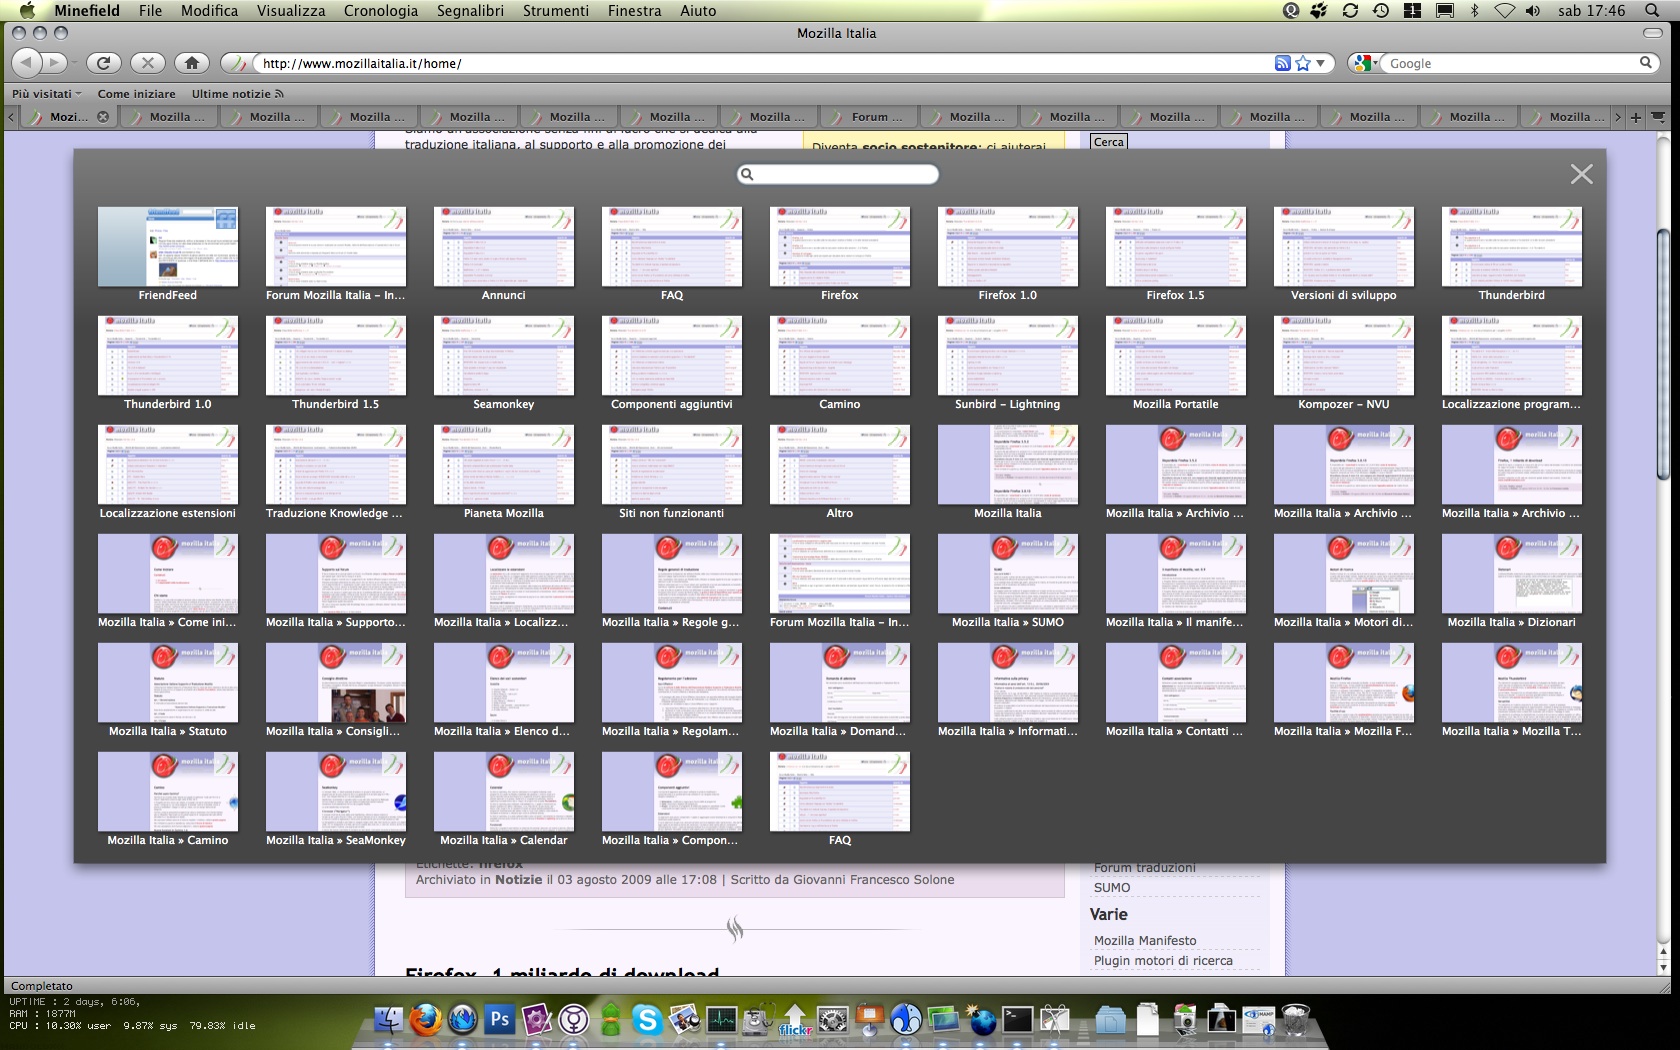Click the Come iniziare bookmark

click(136, 93)
